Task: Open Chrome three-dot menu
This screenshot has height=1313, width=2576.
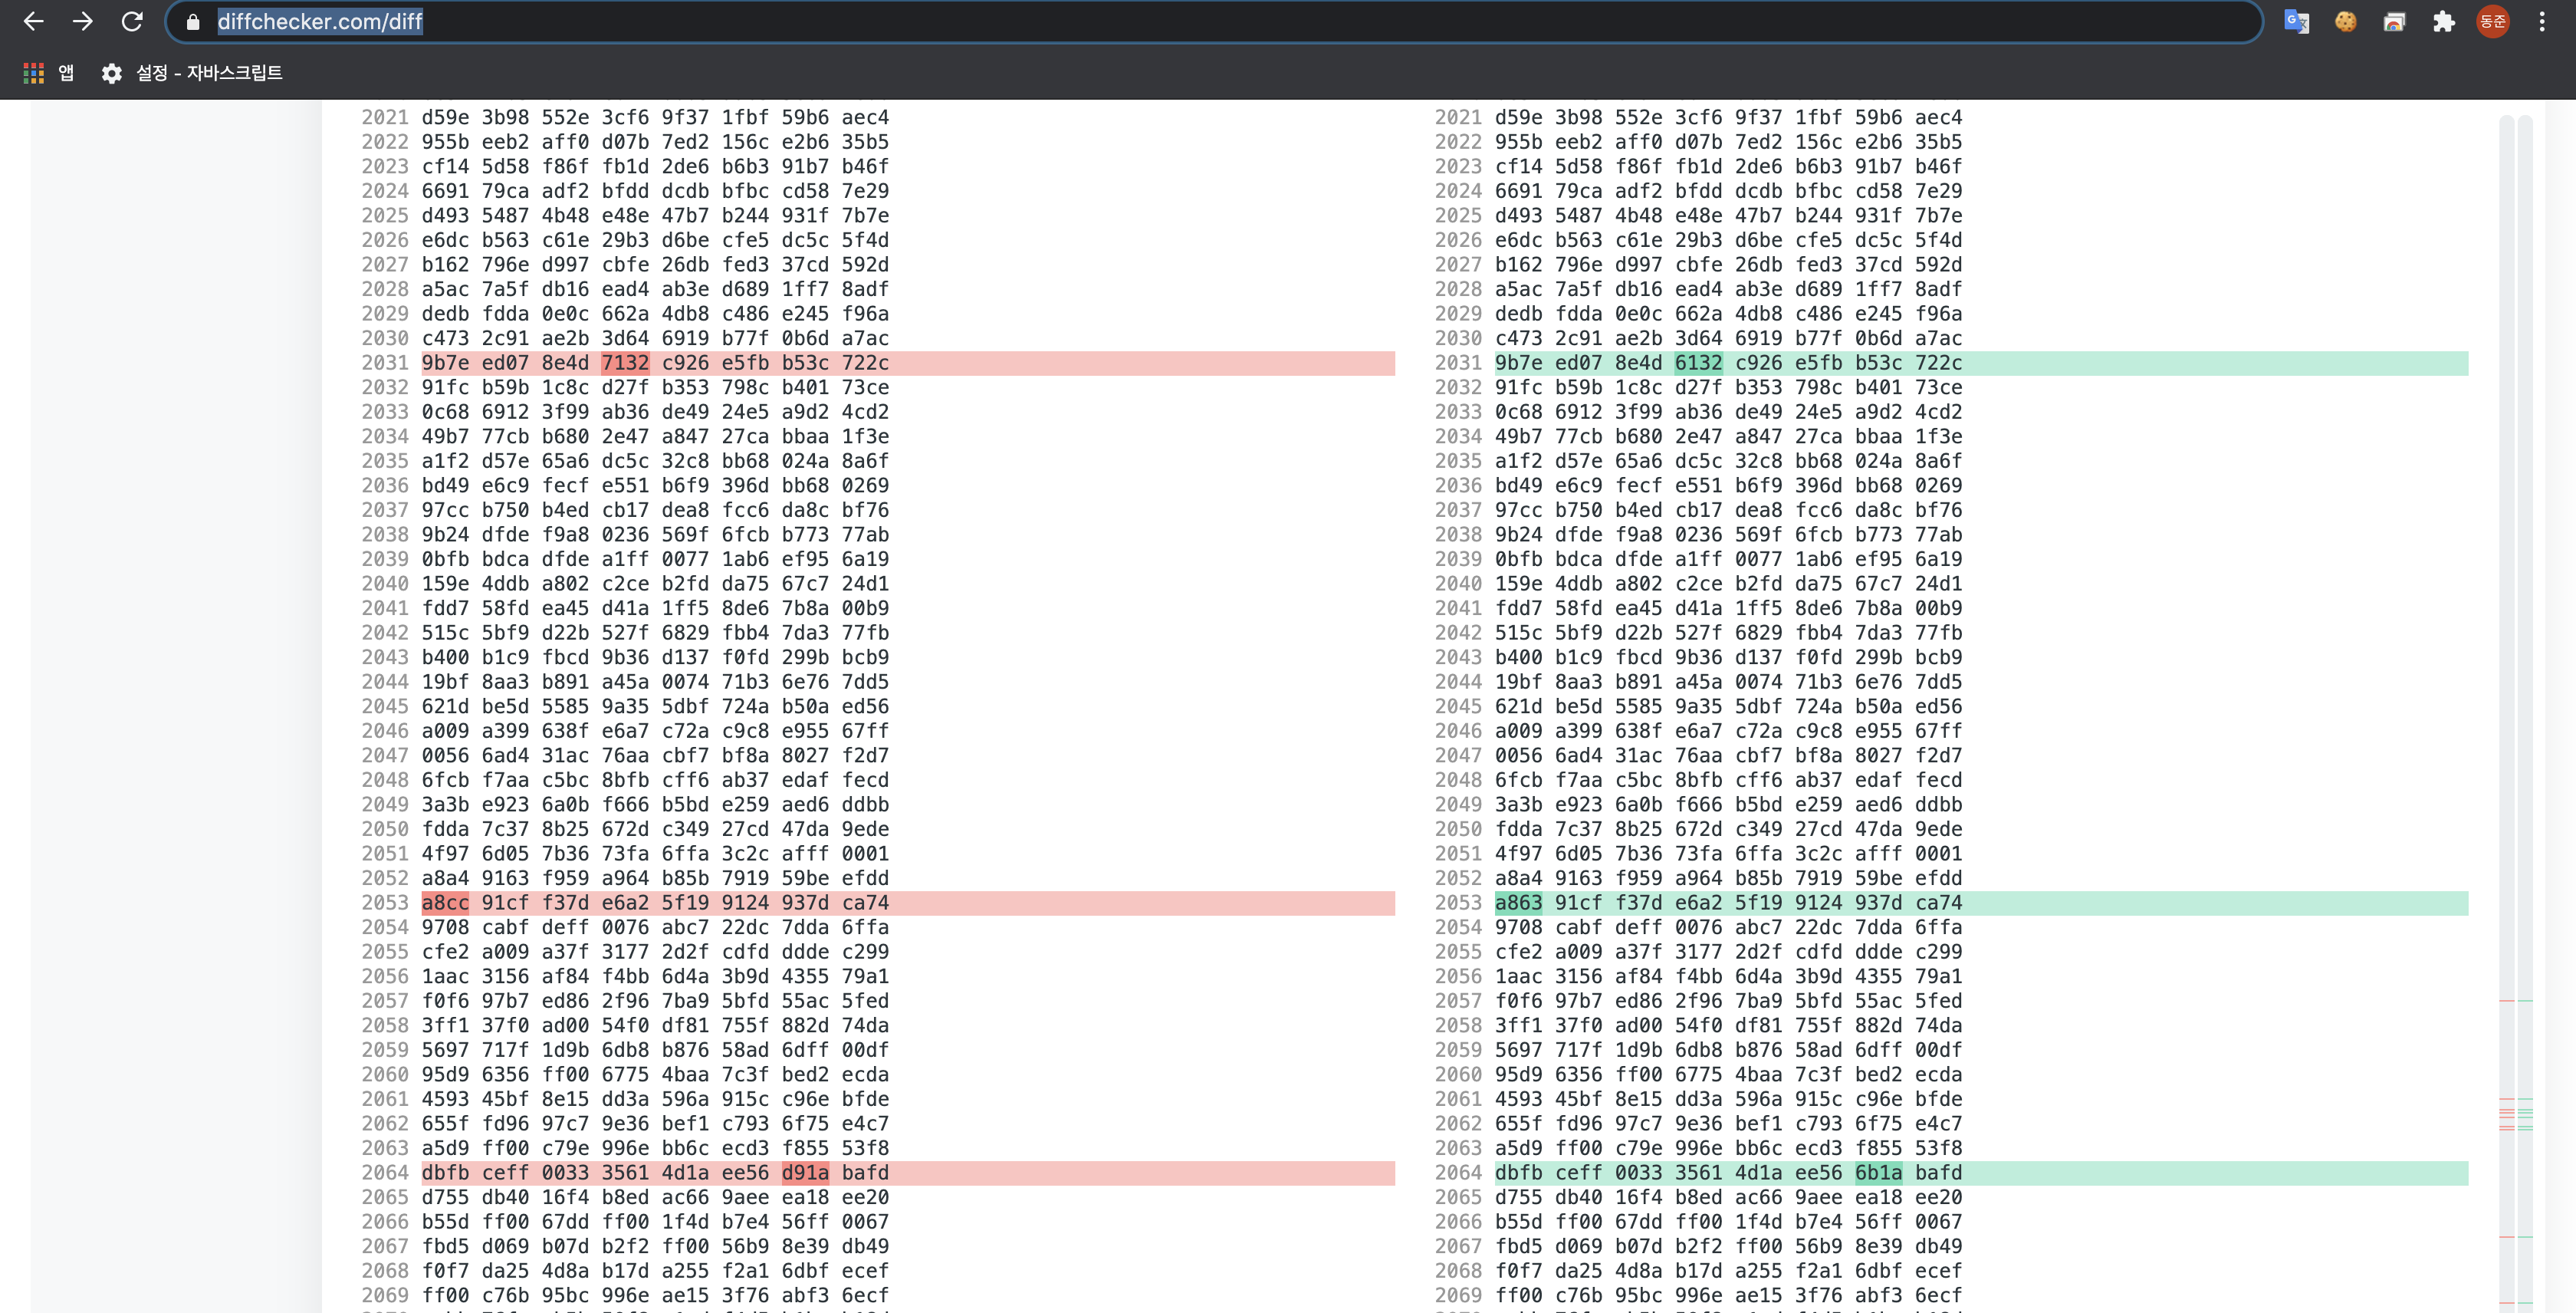Action: click(x=2541, y=21)
